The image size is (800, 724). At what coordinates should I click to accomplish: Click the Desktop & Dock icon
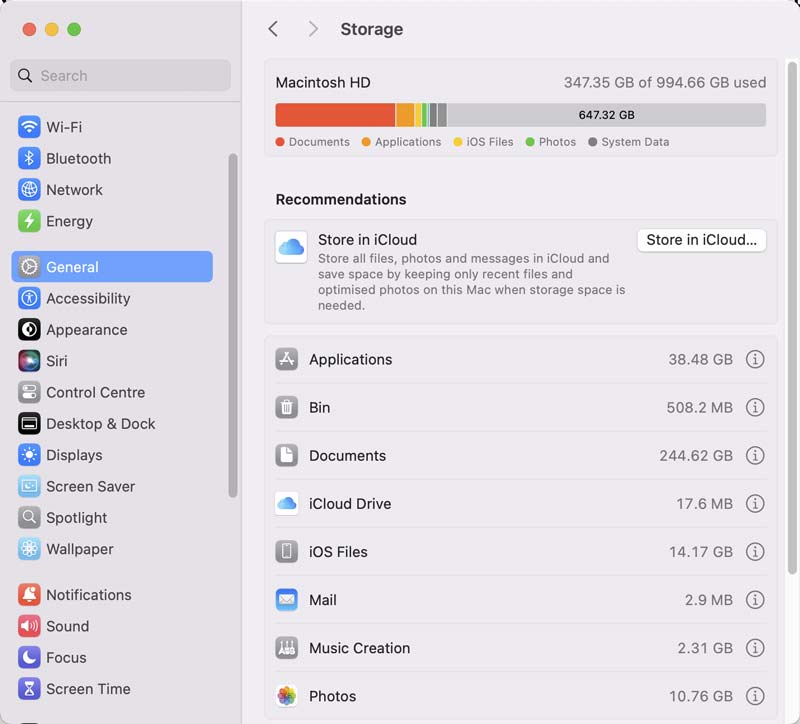29,423
